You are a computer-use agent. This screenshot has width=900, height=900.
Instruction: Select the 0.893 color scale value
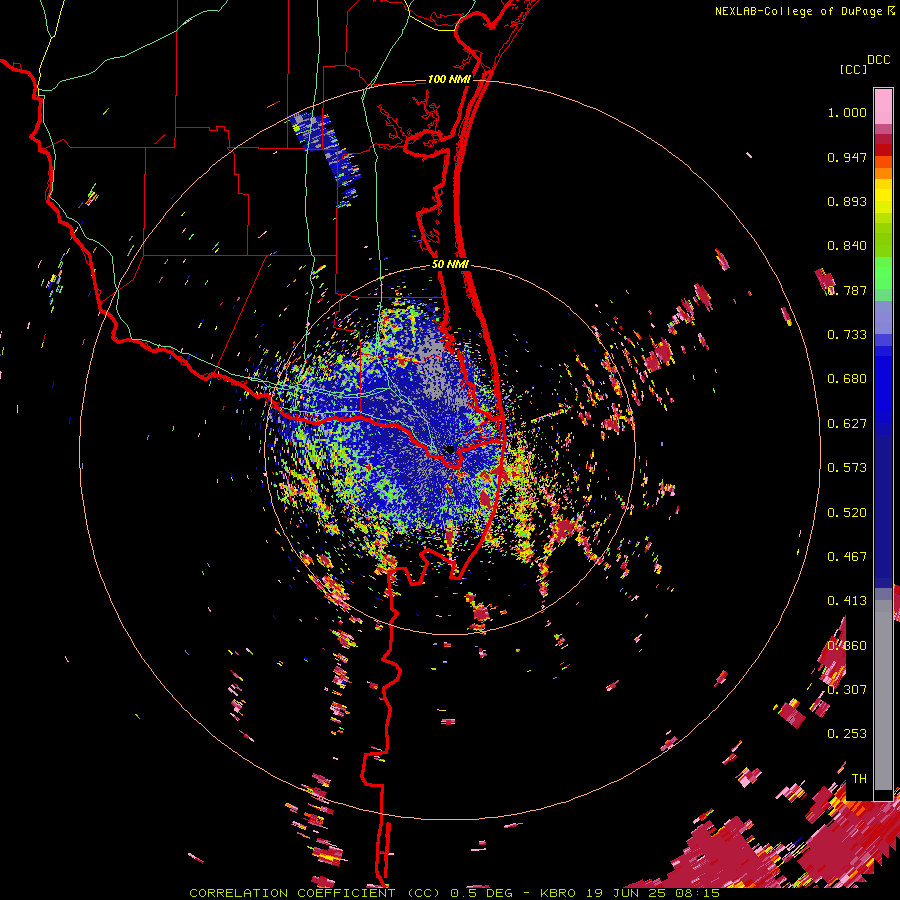coord(847,201)
